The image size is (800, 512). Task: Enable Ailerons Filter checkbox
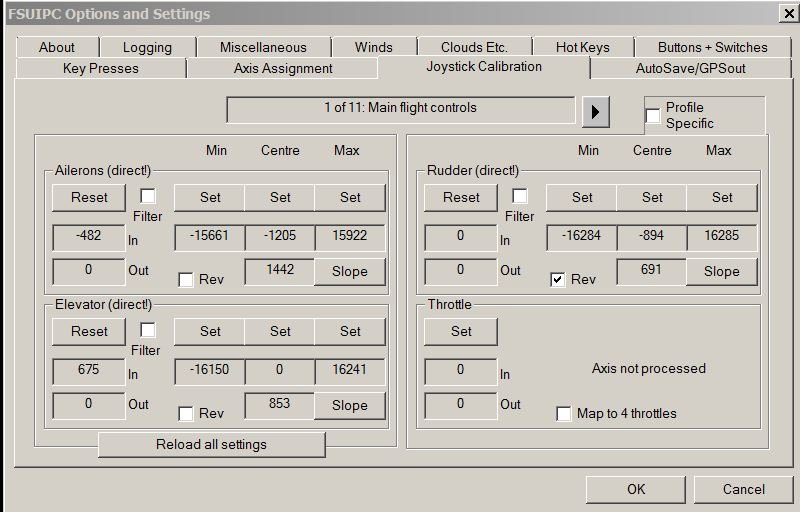(148, 196)
